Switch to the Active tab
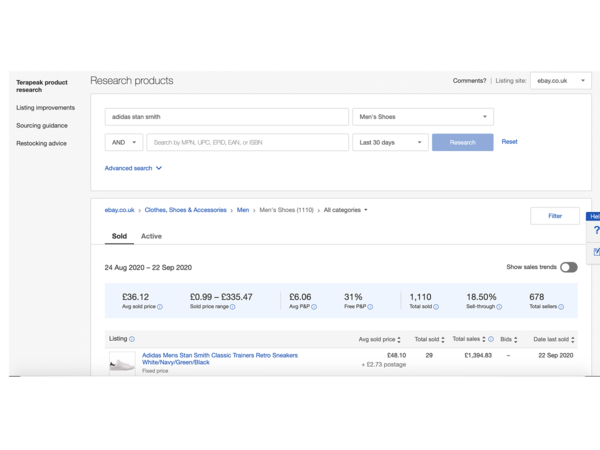600x450 pixels. [x=151, y=236]
